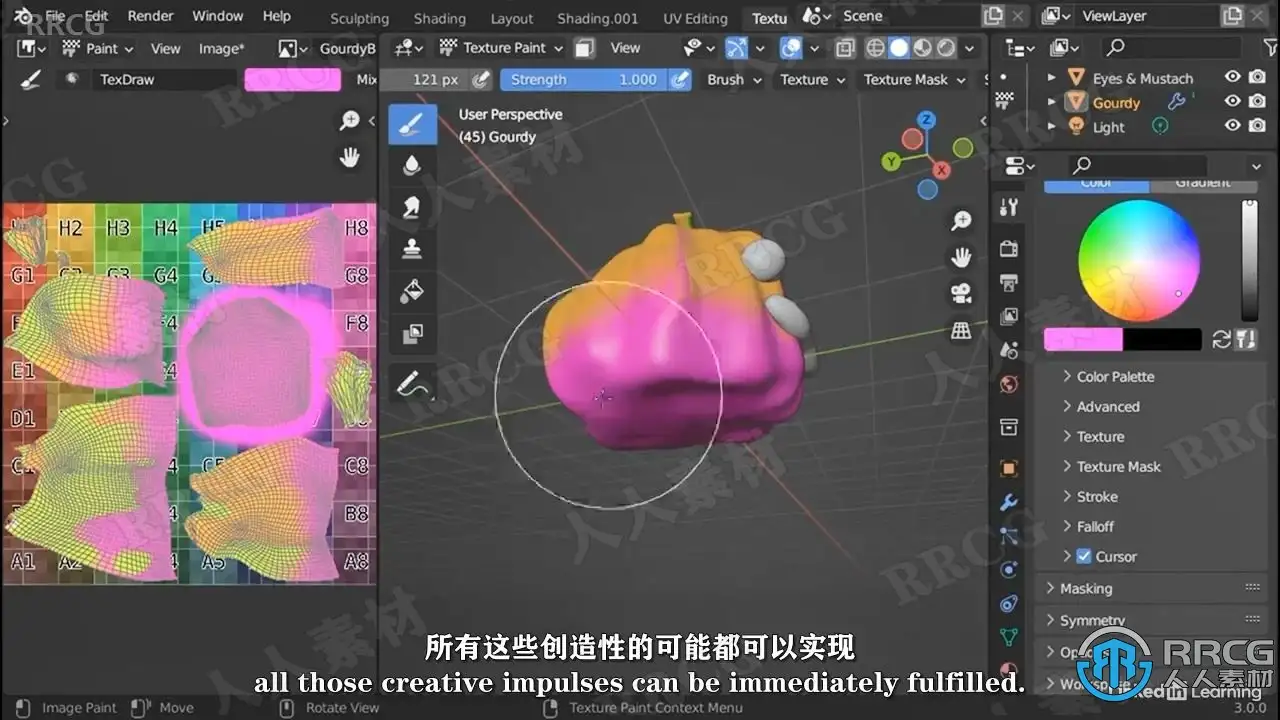1280x720 pixels.
Task: Select the Soften tool
Action: point(412,166)
